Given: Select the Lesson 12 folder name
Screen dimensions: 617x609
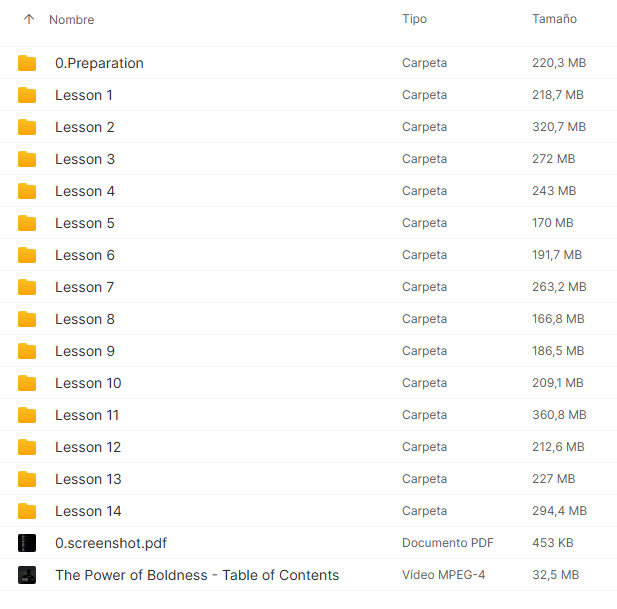Looking at the screenshot, I should pos(88,447).
